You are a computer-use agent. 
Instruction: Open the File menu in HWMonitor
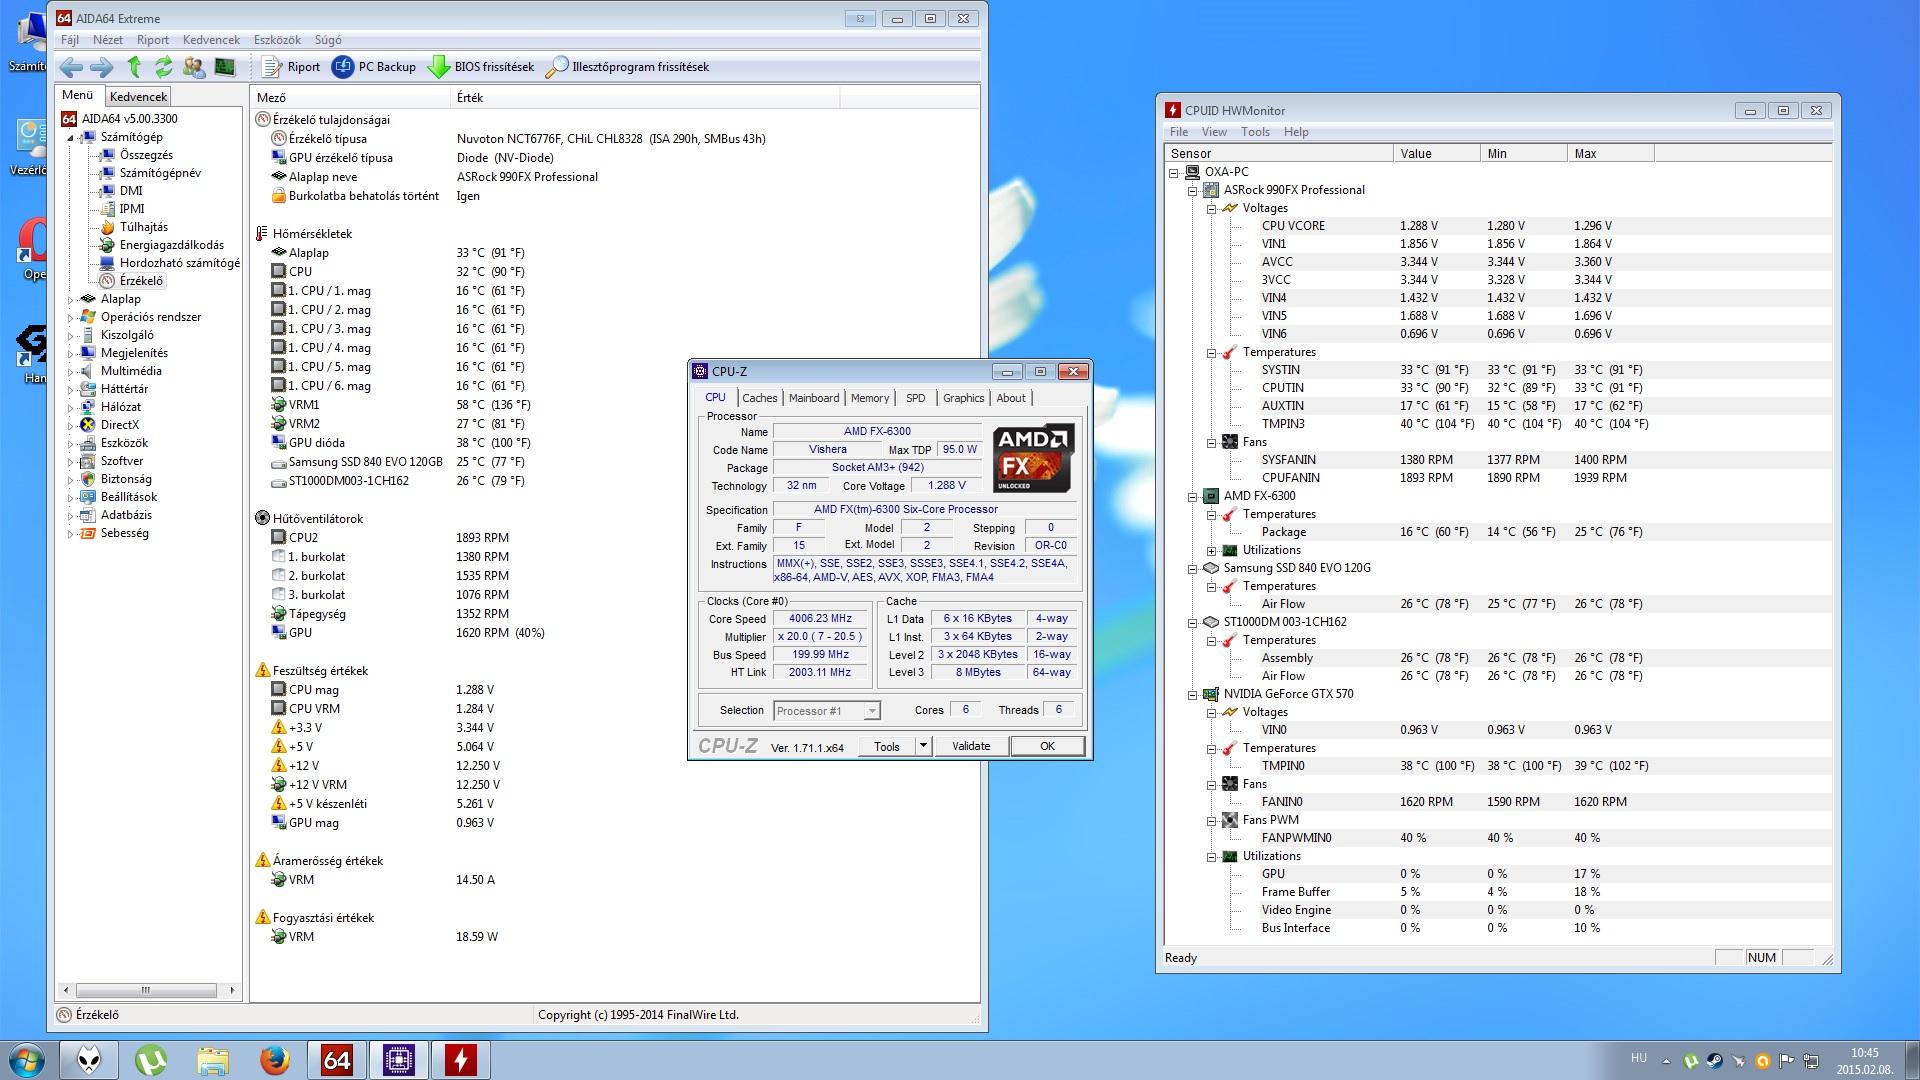(x=1179, y=132)
